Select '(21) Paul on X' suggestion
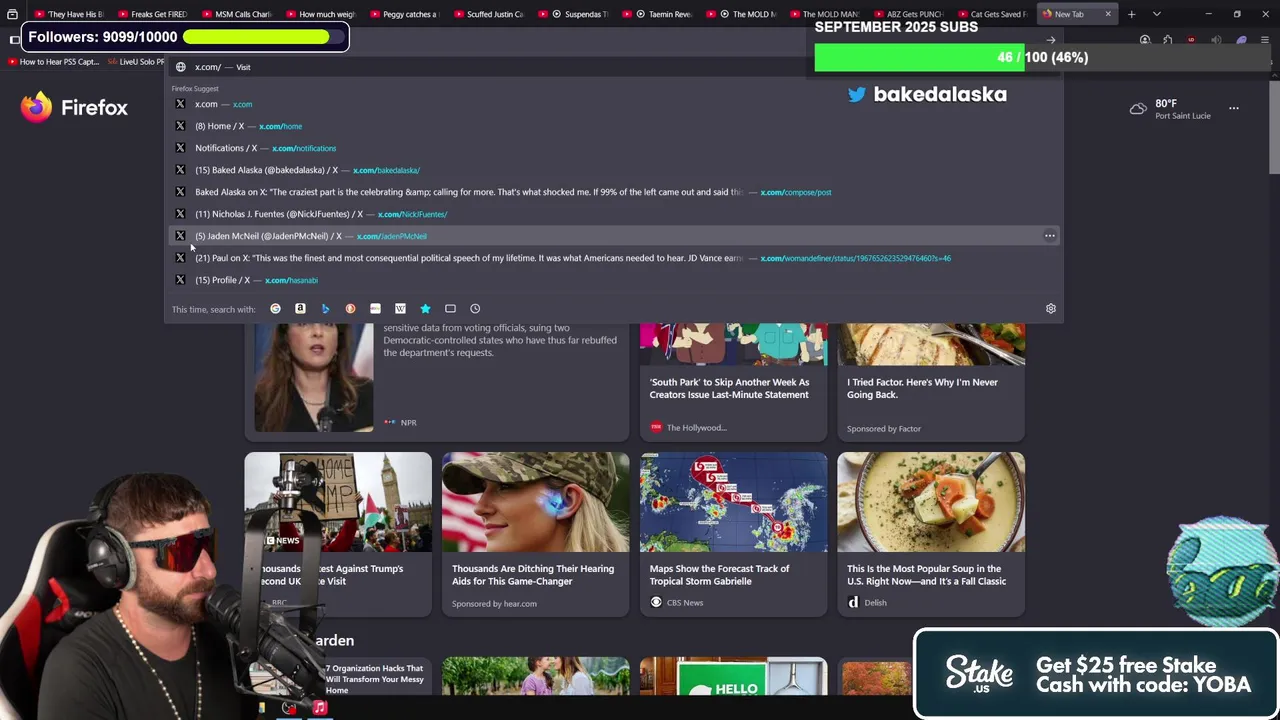Viewport: 1280px width, 720px height. 615,258
